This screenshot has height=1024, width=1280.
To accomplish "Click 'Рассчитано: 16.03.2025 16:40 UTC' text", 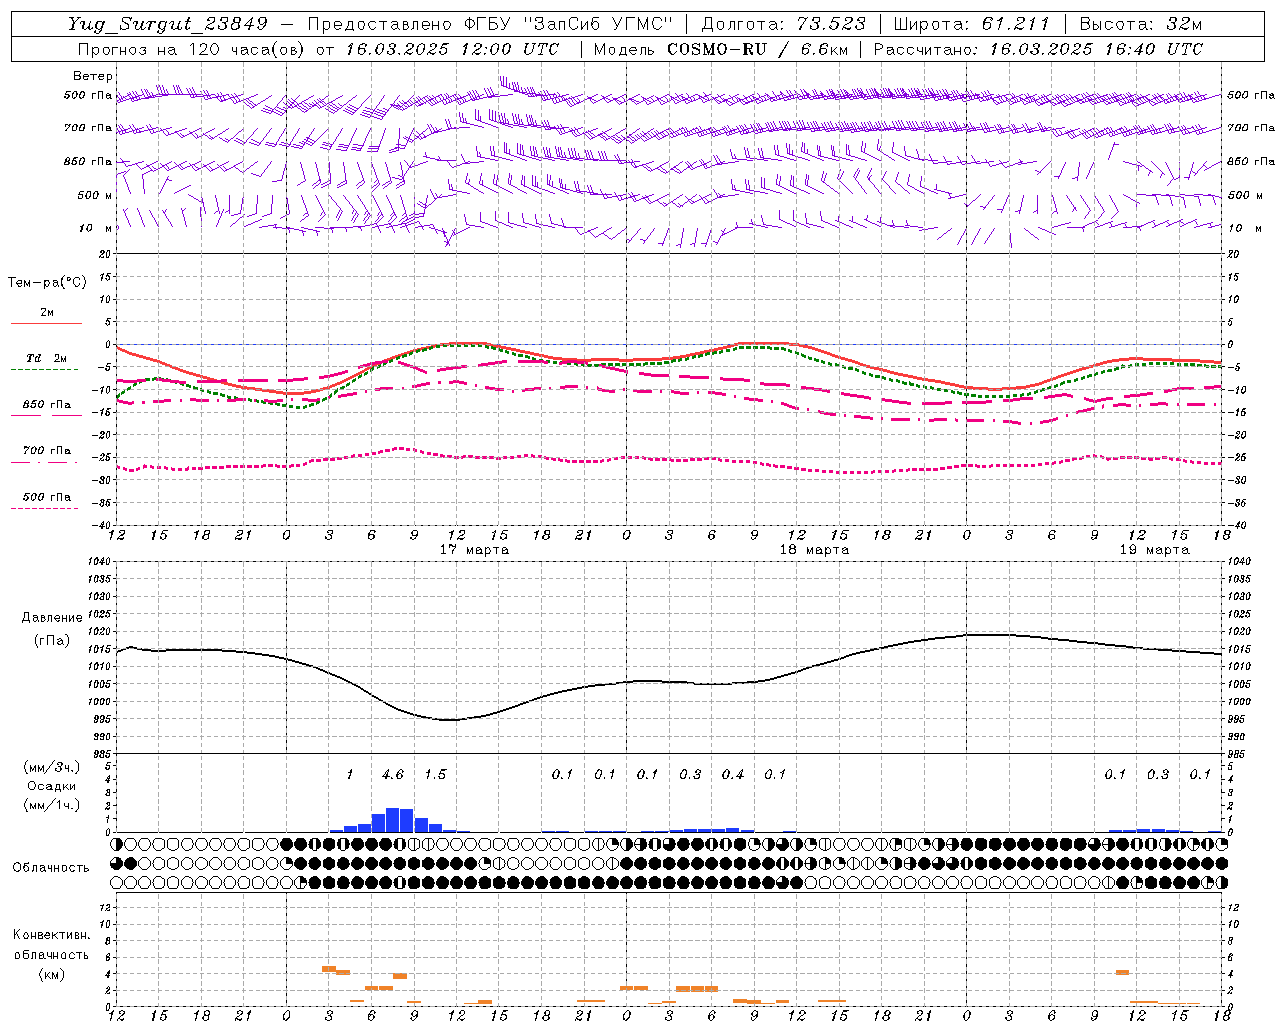I will click(1038, 49).
